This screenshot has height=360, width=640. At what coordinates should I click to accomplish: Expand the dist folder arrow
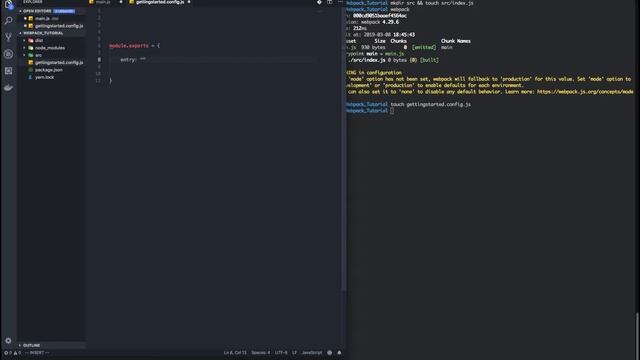(x=24, y=40)
